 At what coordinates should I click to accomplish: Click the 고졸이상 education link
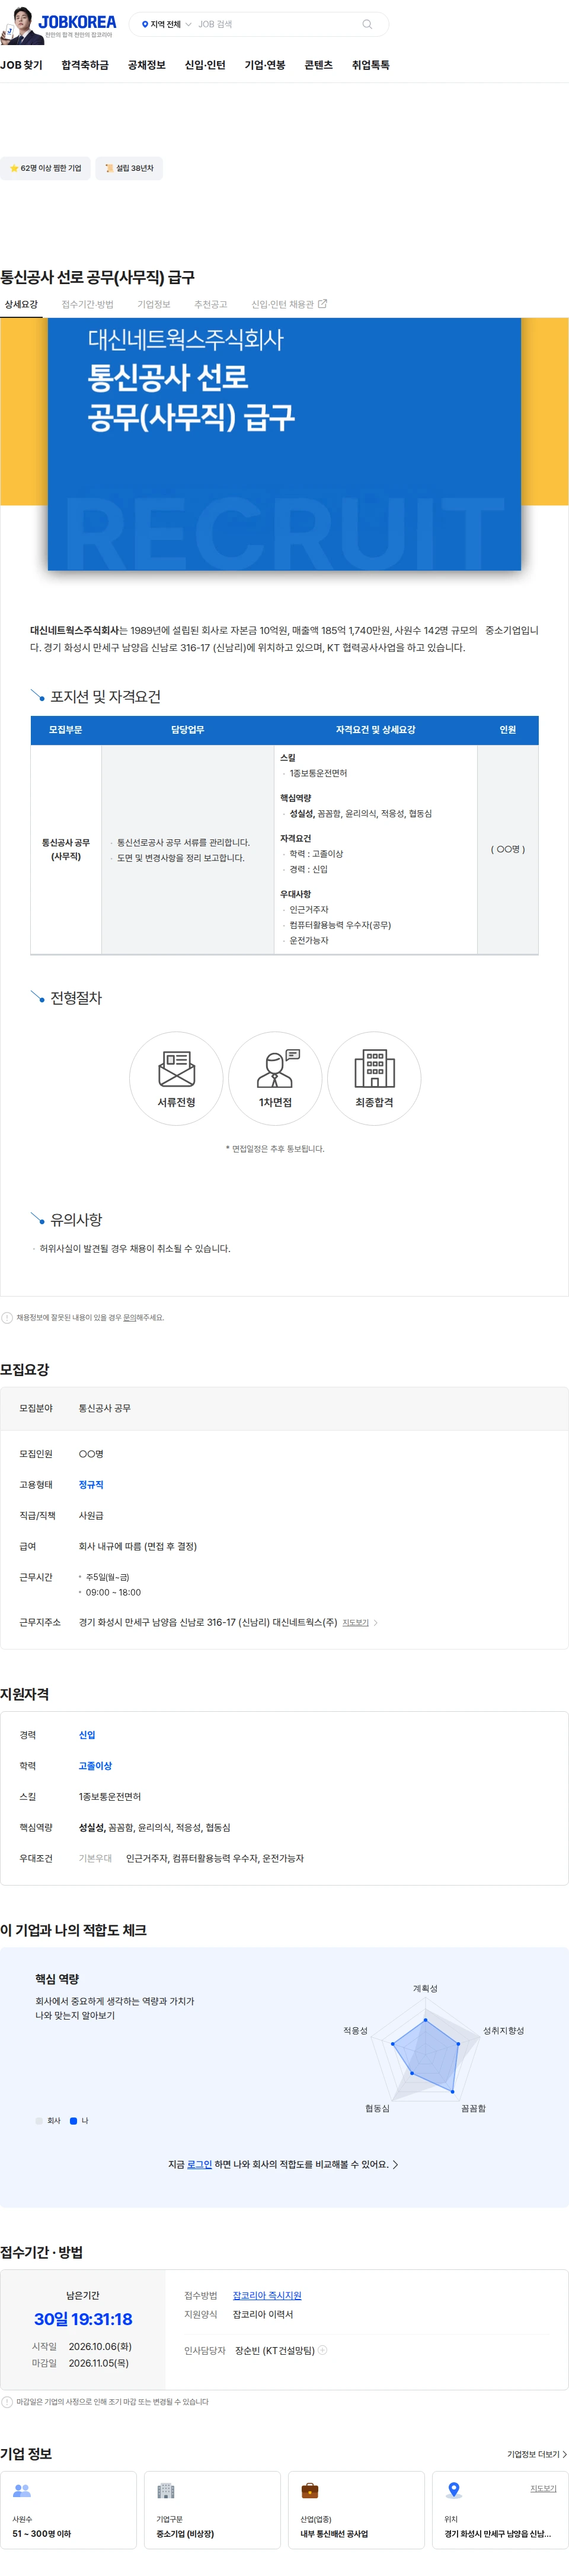pyautogui.click(x=95, y=1765)
